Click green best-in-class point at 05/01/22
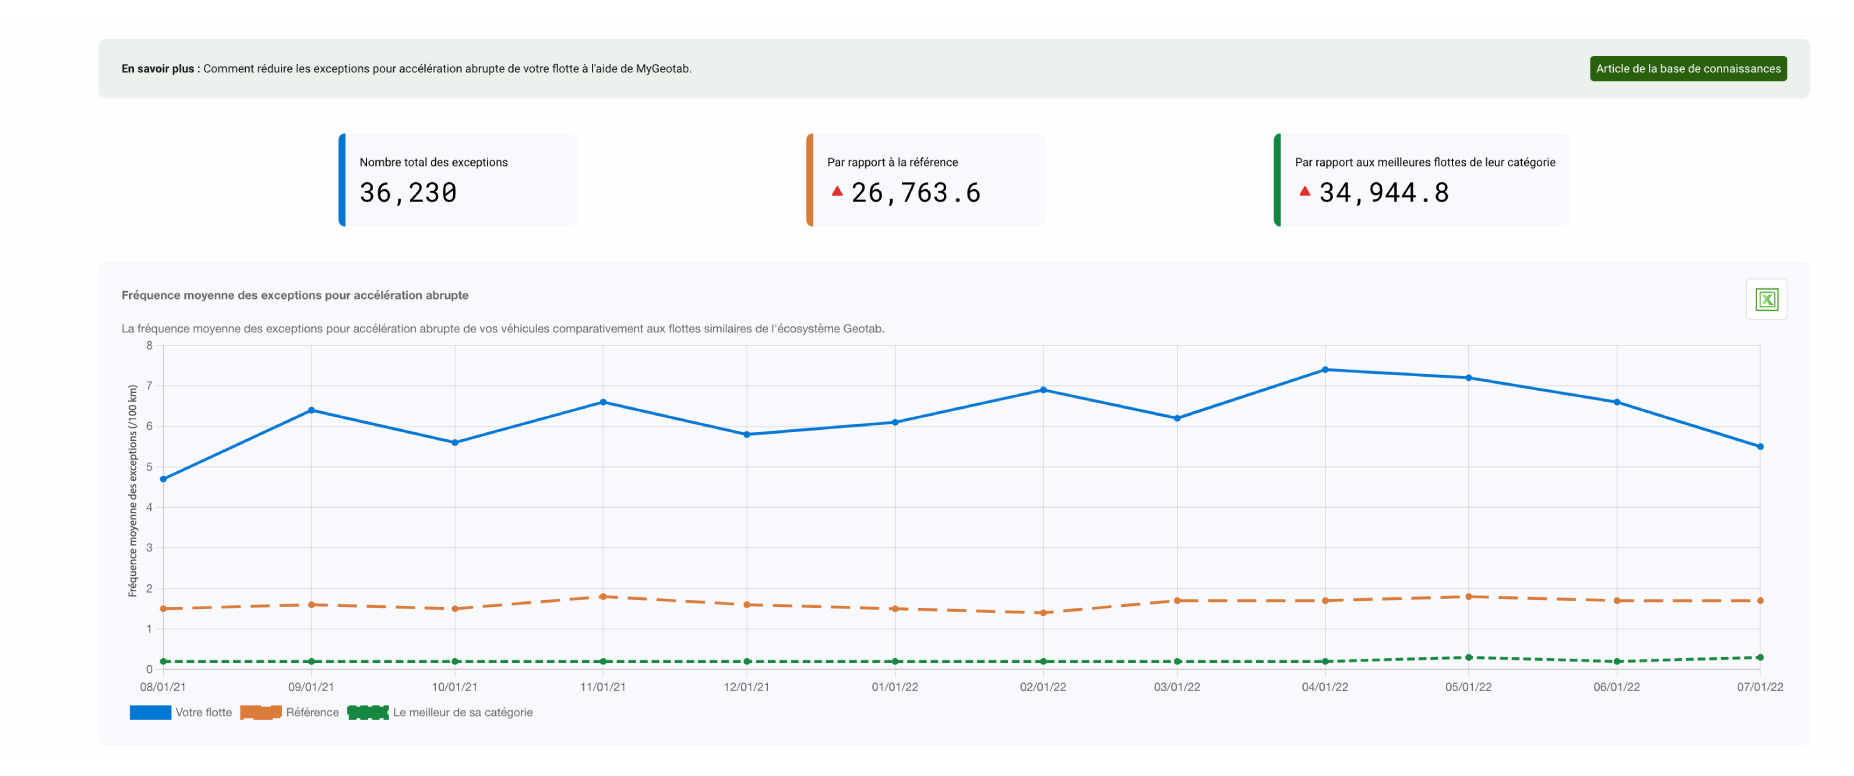The height and width of the screenshot is (776, 1854). (1468, 658)
